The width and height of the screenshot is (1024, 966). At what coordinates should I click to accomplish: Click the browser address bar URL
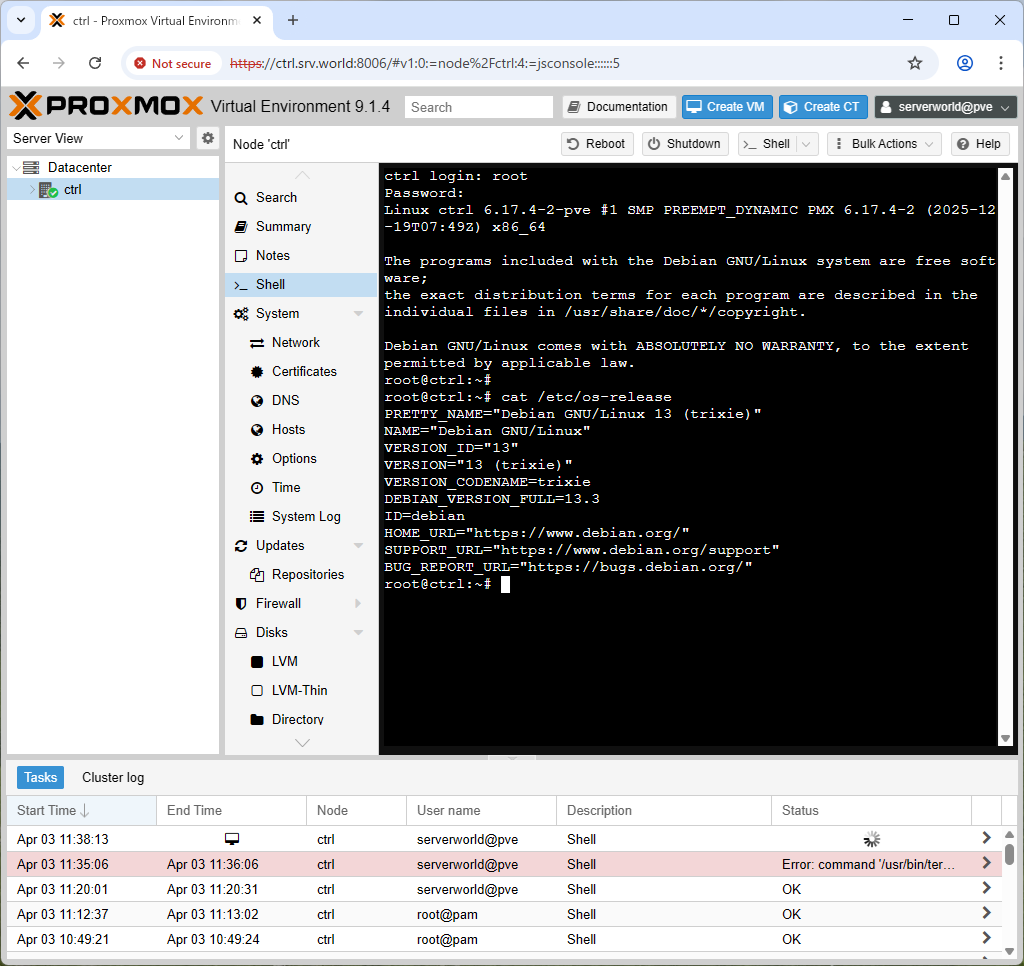[424, 63]
